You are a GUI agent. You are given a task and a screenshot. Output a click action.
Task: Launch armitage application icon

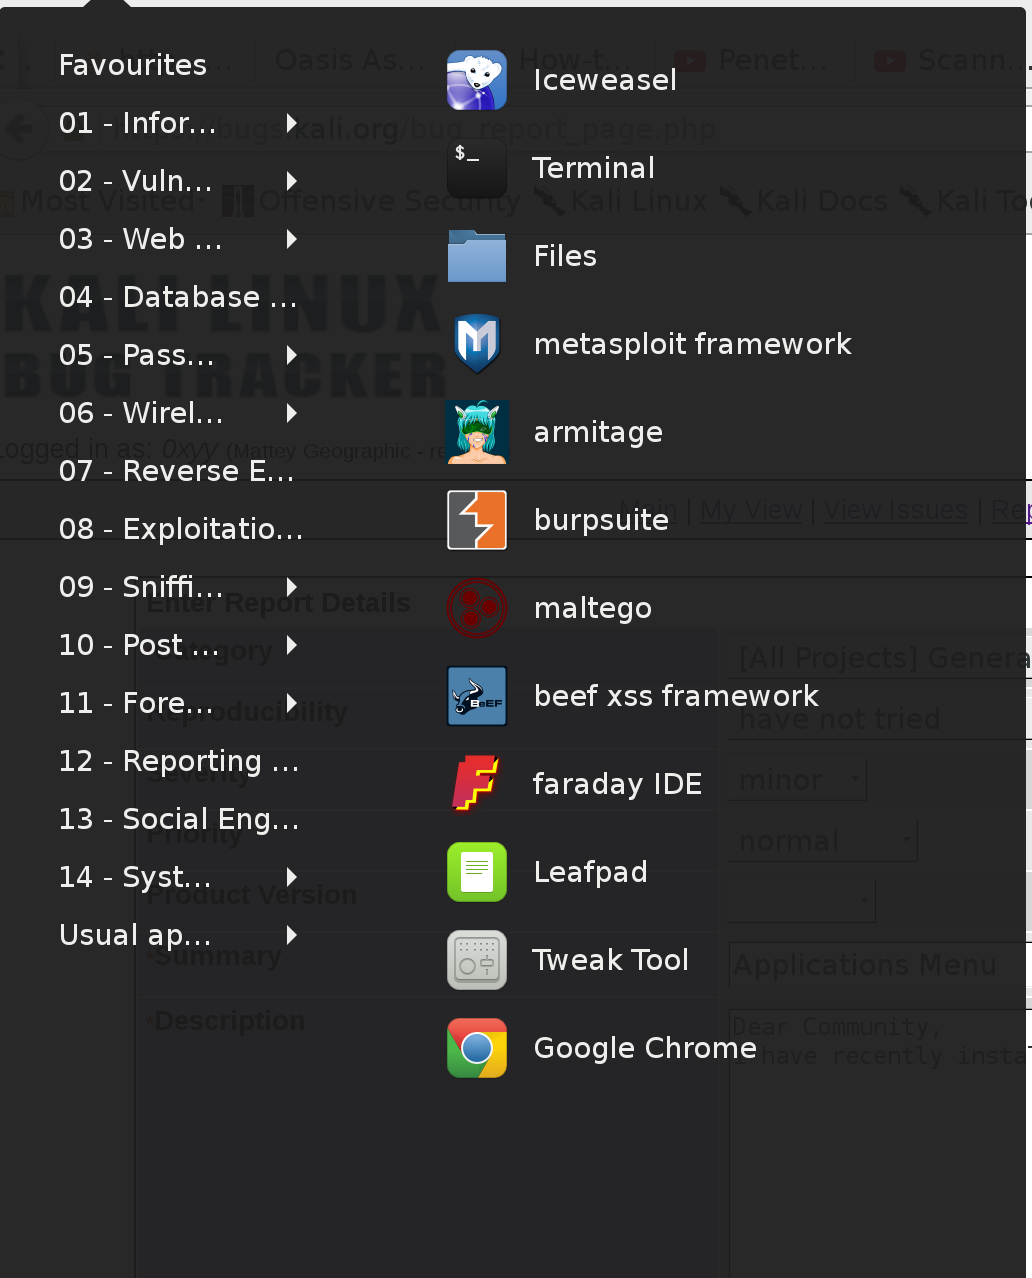[477, 432]
